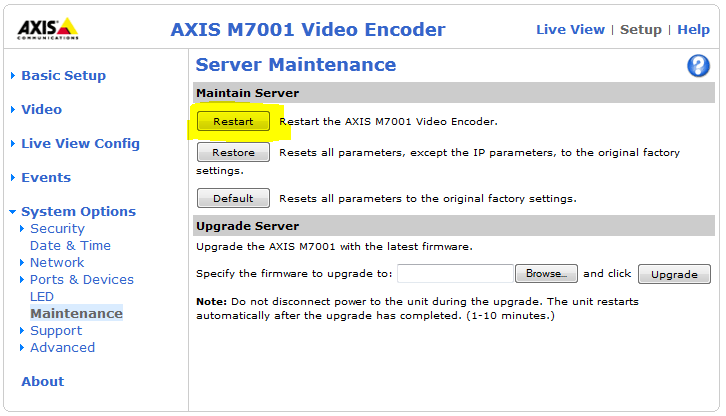Click the firmware file path field
The width and height of the screenshot is (726, 416).
pyautogui.click(x=455, y=273)
